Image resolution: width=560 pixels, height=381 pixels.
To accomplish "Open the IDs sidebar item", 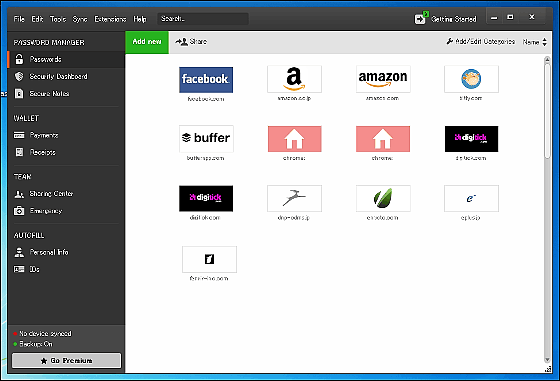I will [x=66, y=269].
